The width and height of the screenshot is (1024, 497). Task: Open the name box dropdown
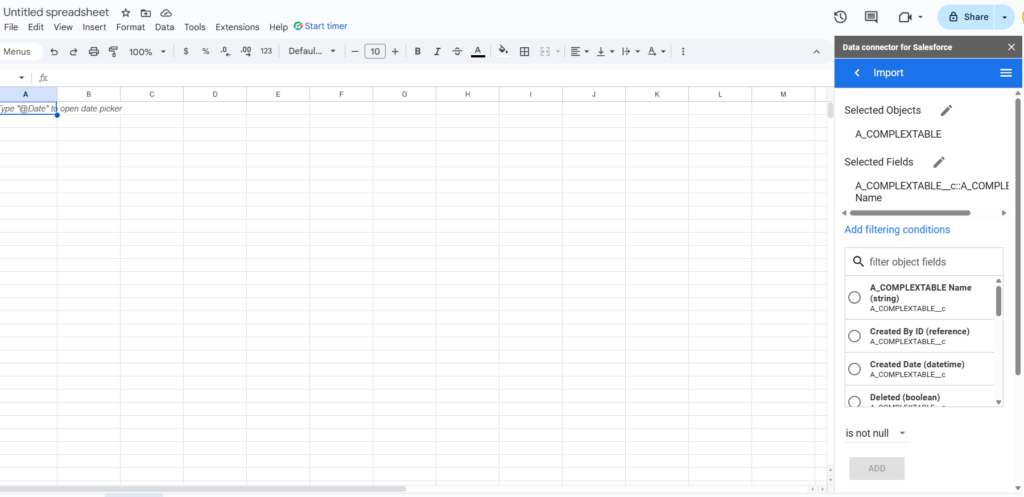tap(22, 78)
